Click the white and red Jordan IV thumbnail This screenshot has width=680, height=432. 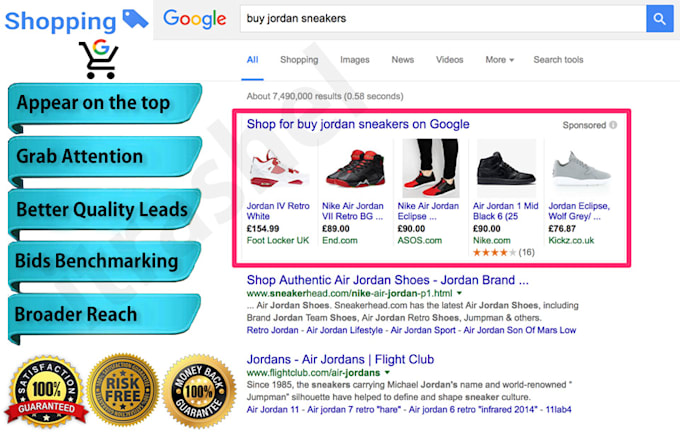[278, 168]
